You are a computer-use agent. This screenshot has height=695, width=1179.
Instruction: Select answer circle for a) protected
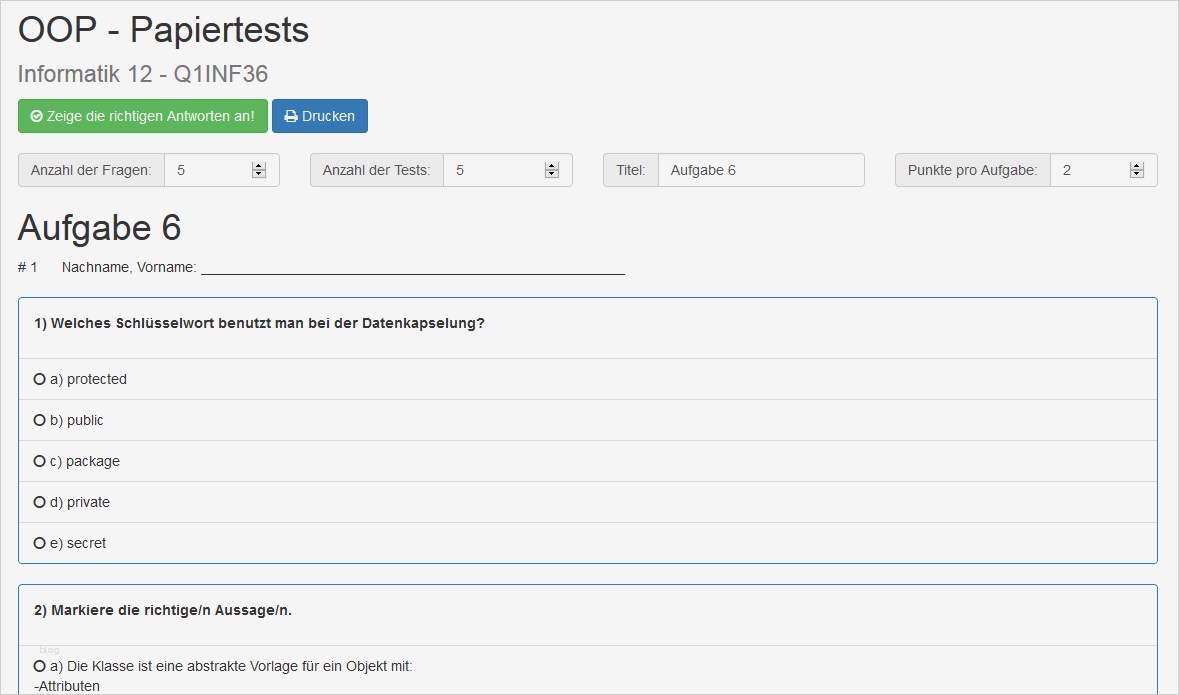click(40, 379)
